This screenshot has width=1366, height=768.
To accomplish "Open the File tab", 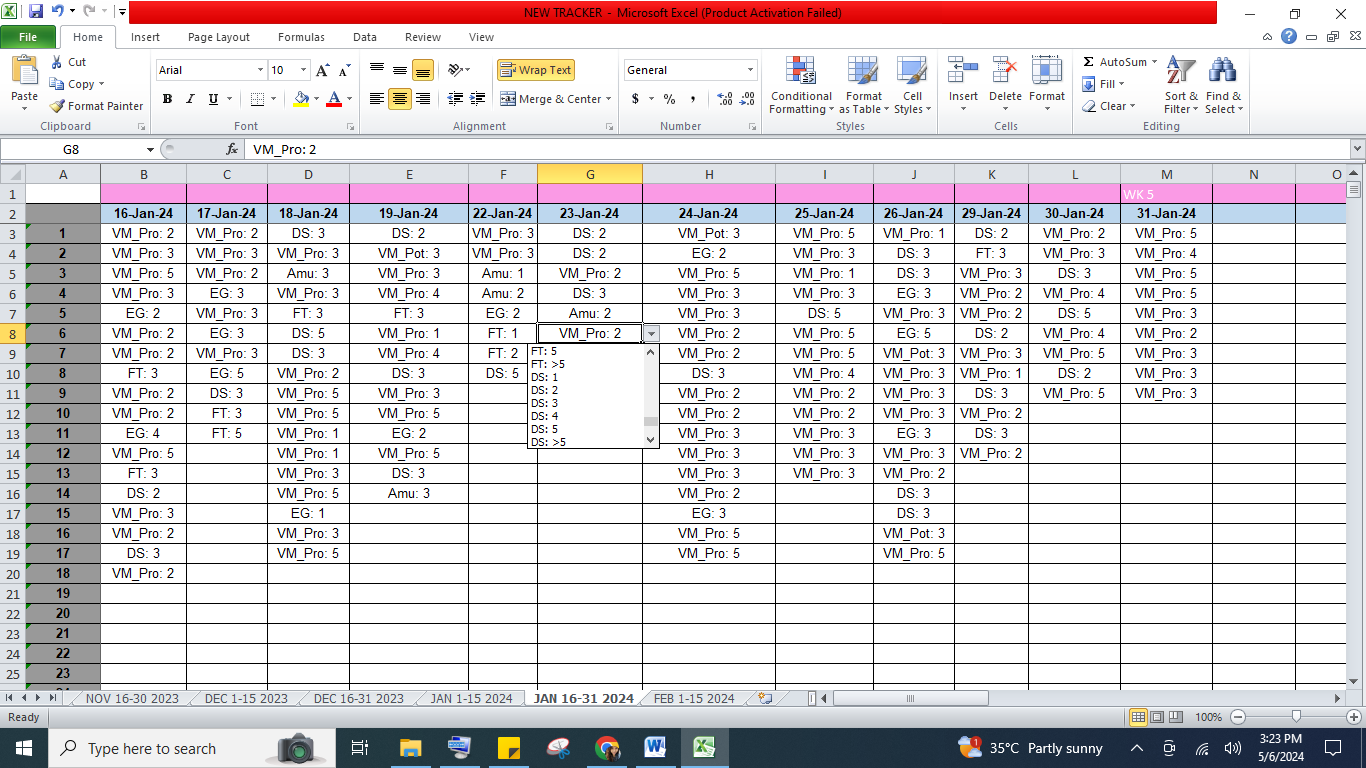I will [x=28, y=37].
